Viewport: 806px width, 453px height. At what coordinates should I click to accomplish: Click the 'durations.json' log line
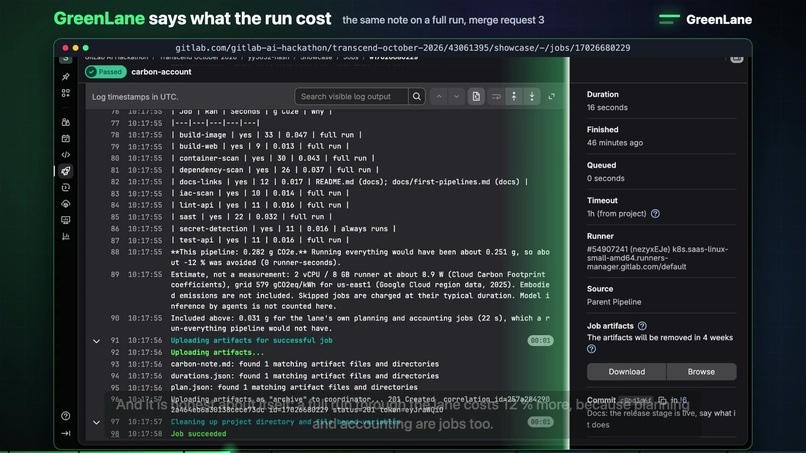(x=305, y=376)
